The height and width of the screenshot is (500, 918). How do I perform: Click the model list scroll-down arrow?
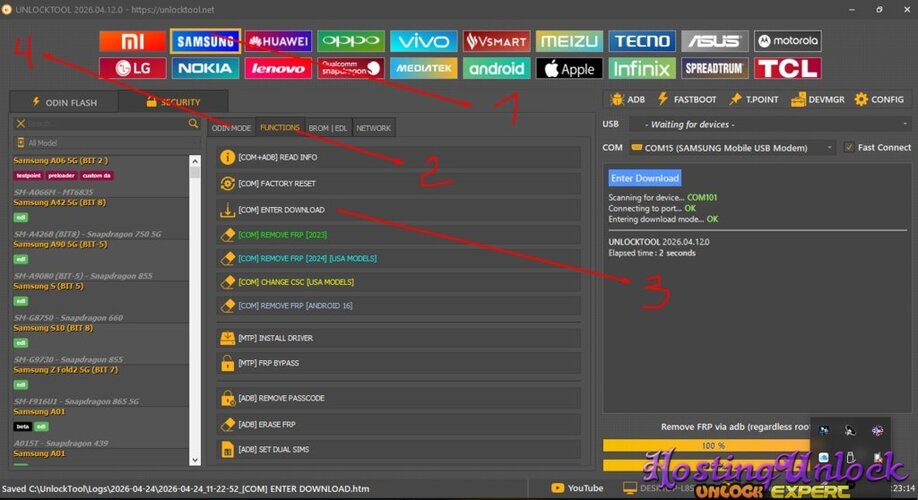[195, 460]
